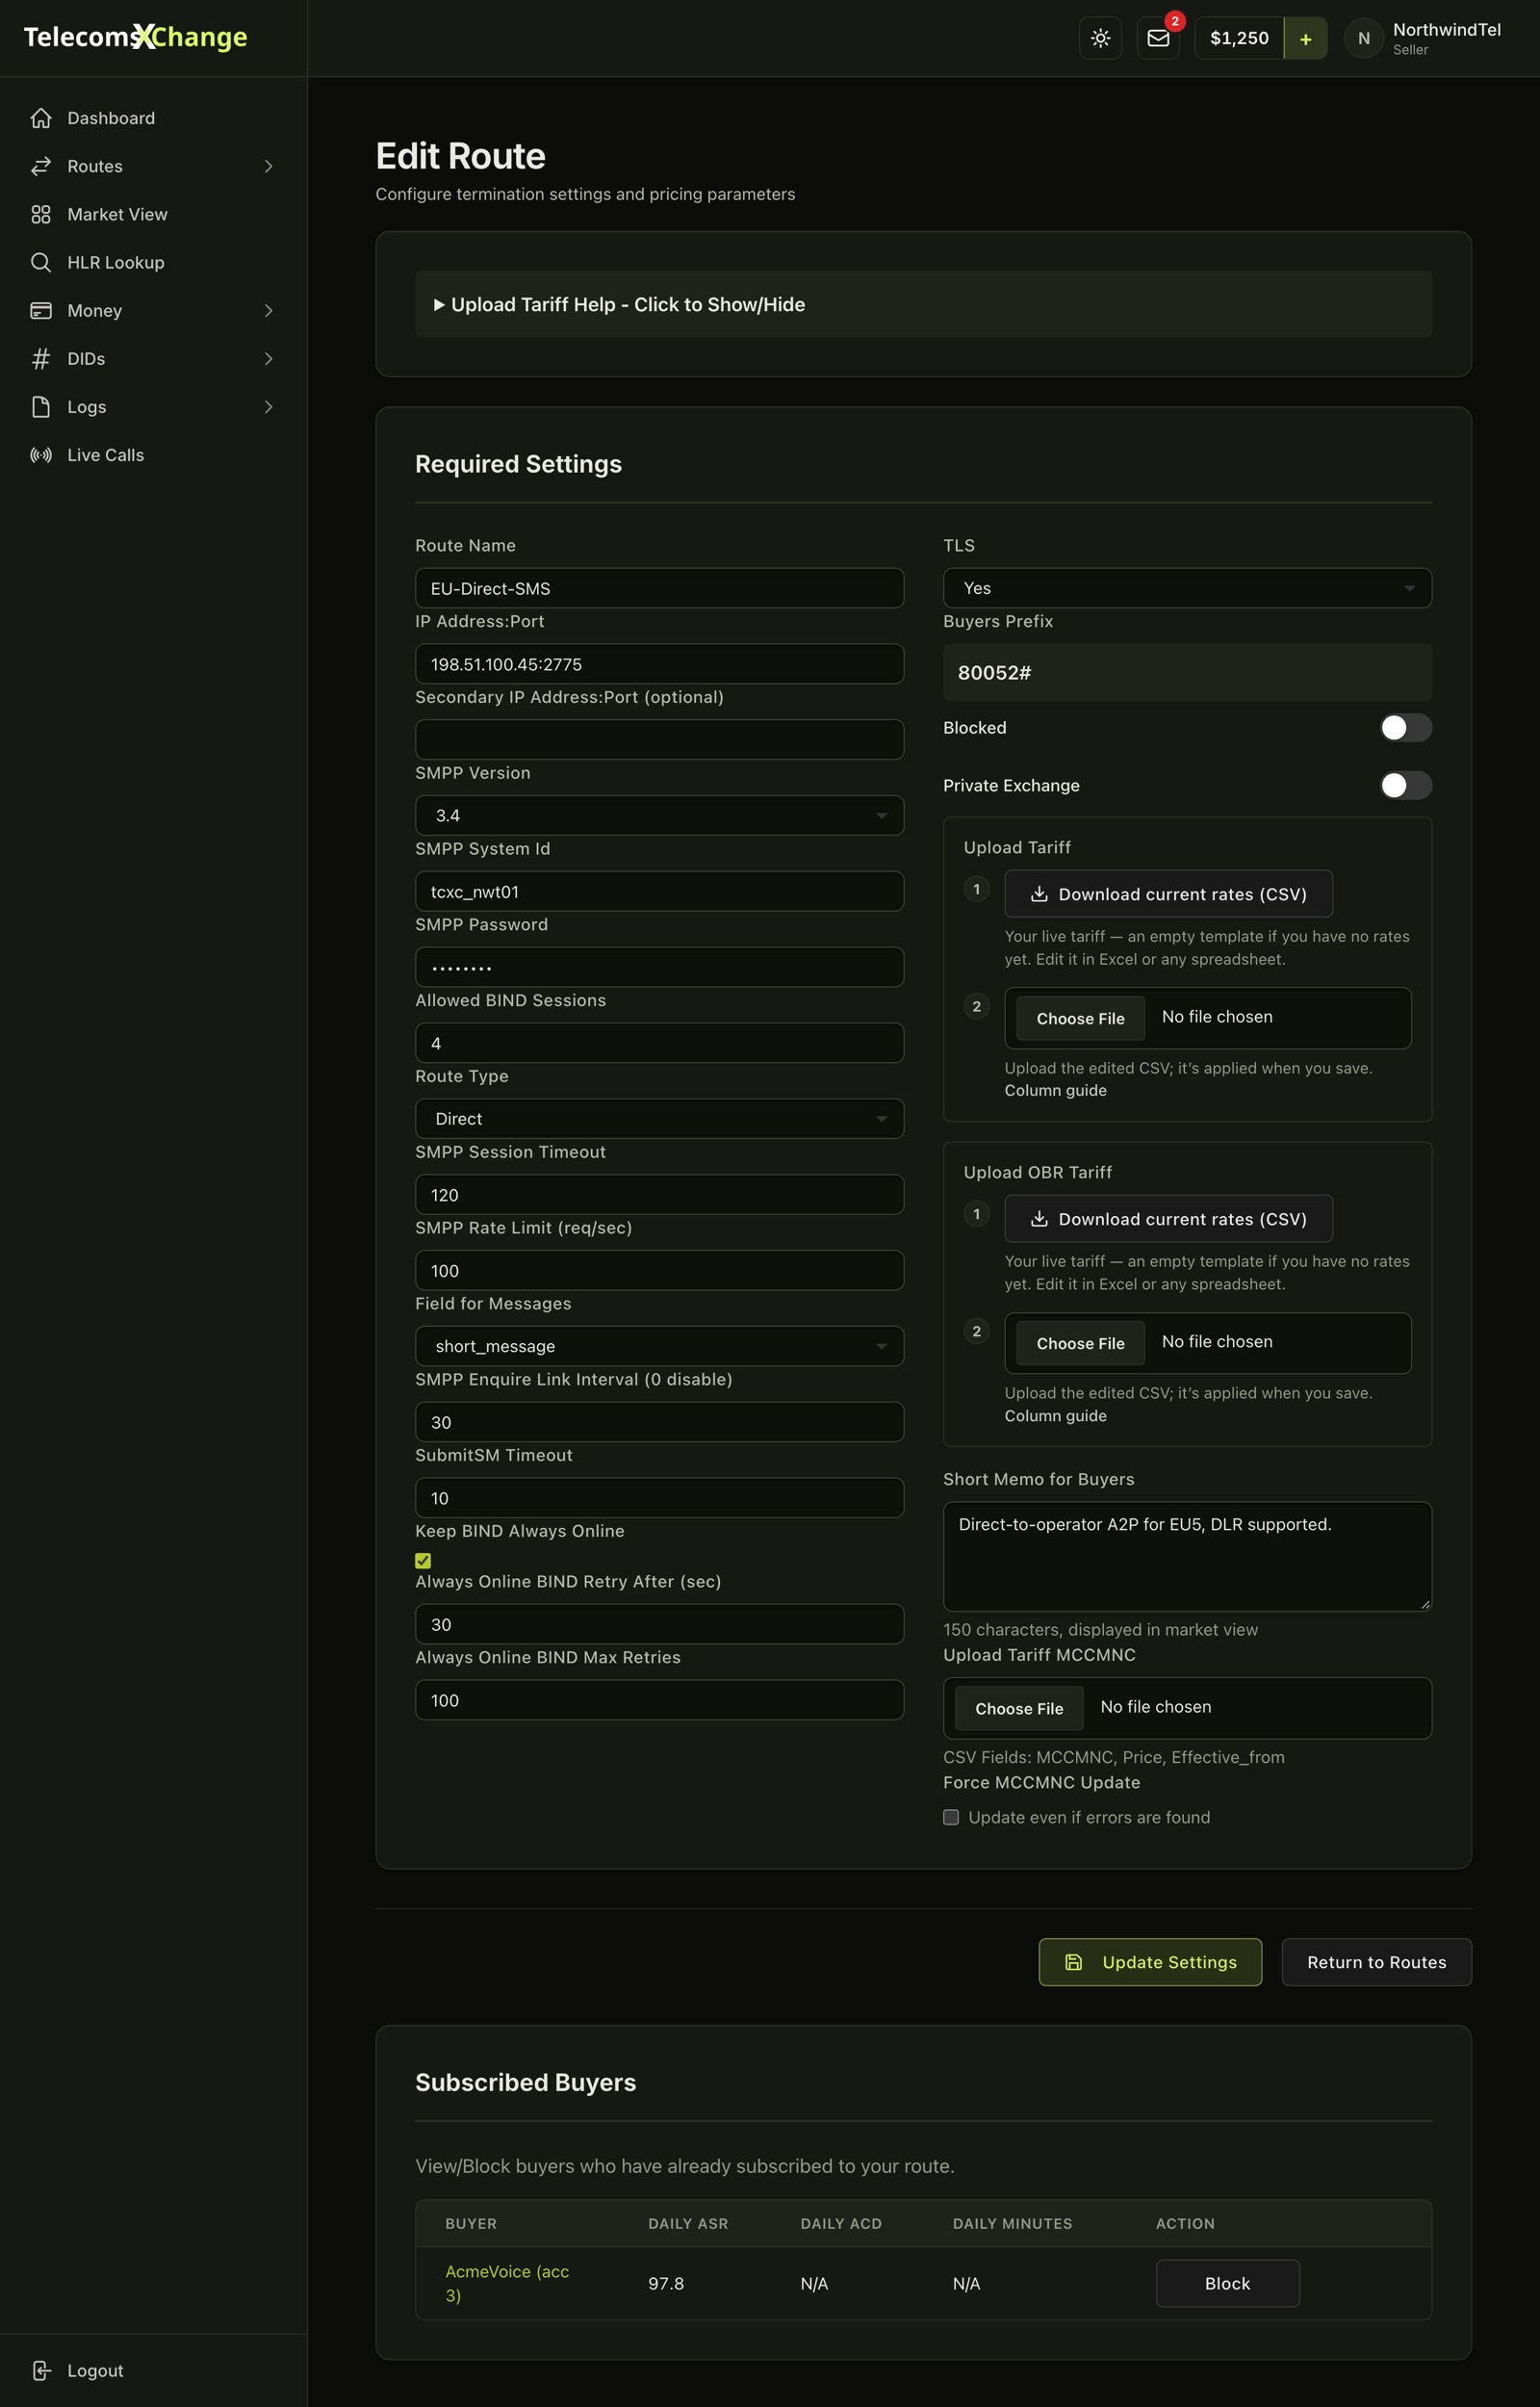Click the Logs document icon

click(41, 406)
